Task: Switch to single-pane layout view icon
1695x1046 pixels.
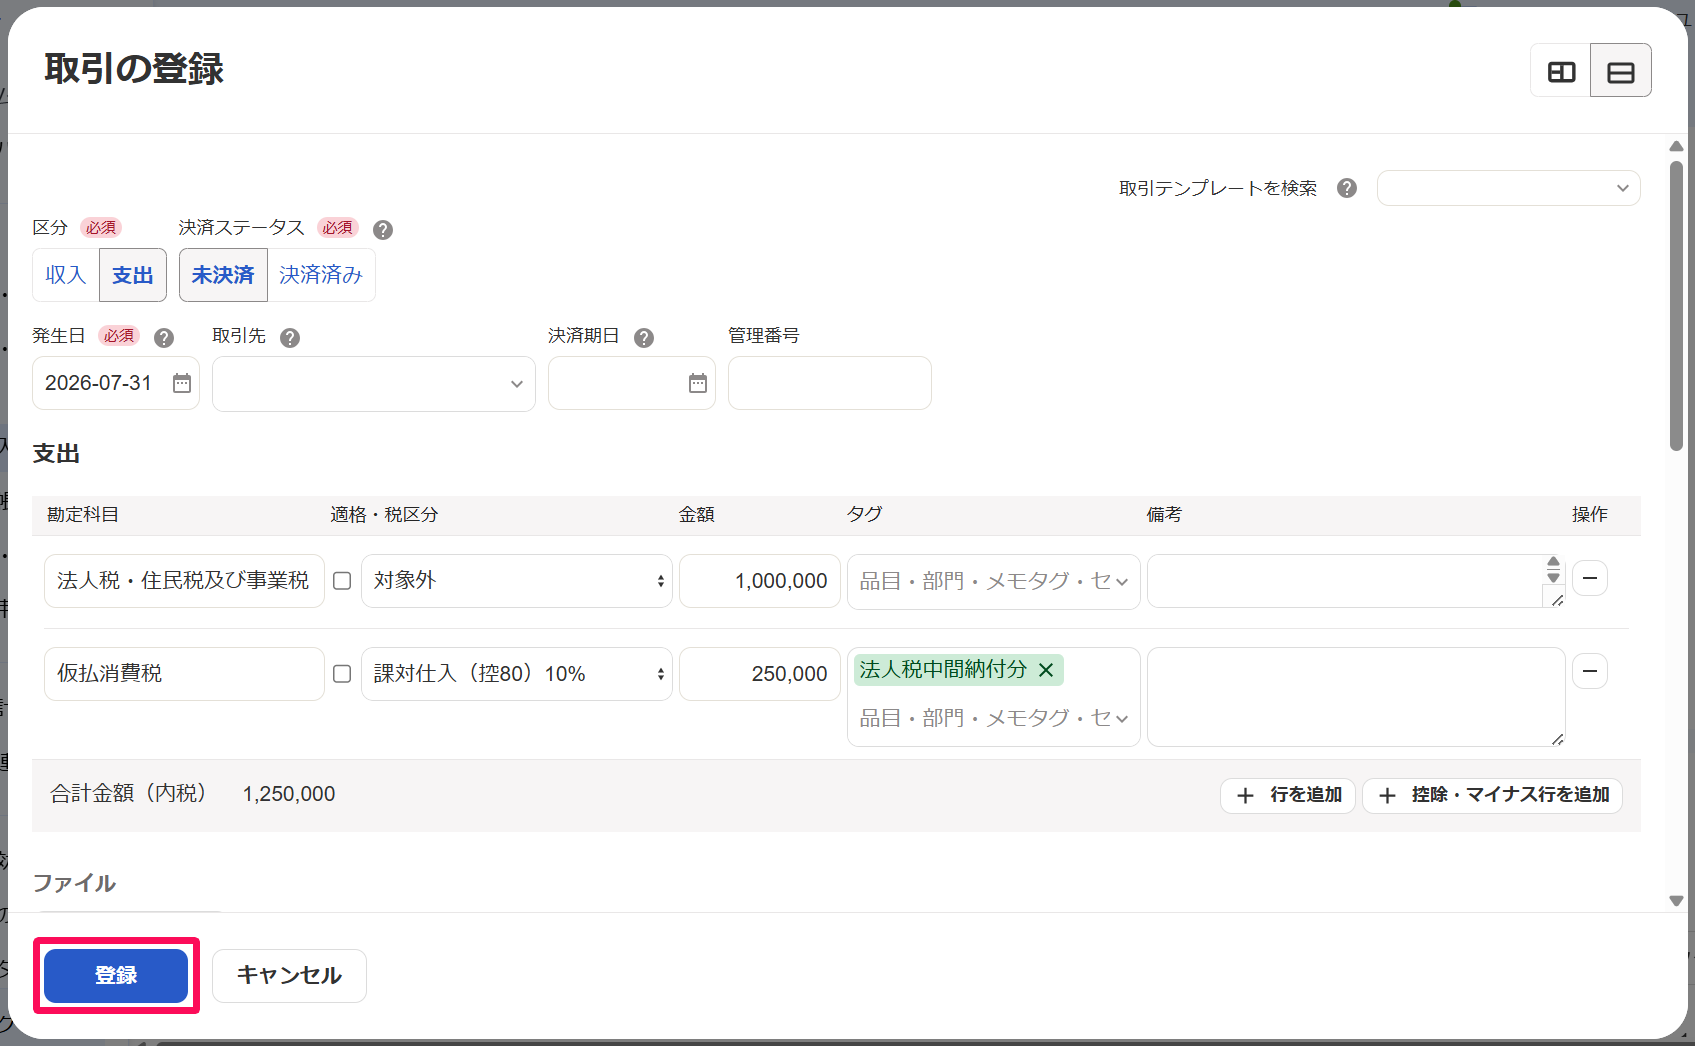Action: (1621, 71)
